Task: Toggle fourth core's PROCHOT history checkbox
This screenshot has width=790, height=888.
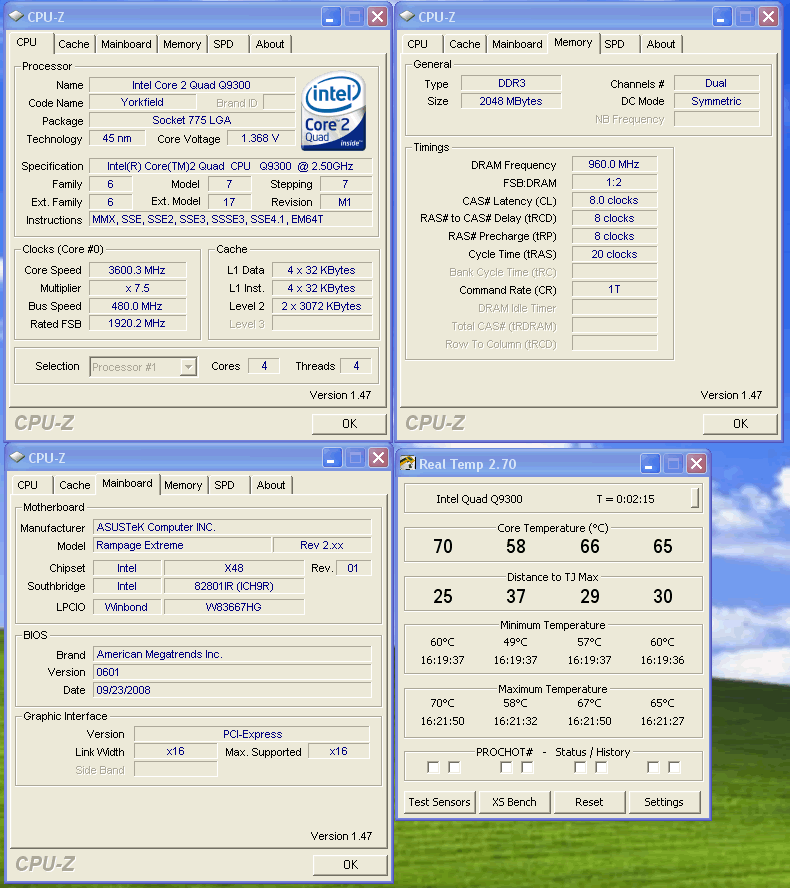Action: 674,767
